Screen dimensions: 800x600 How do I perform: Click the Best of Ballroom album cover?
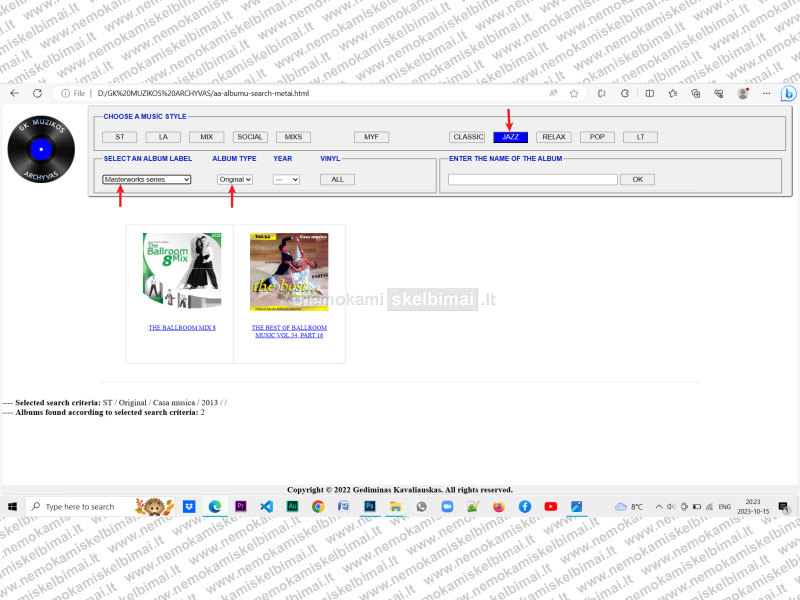pyautogui.click(x=289, y=272)
